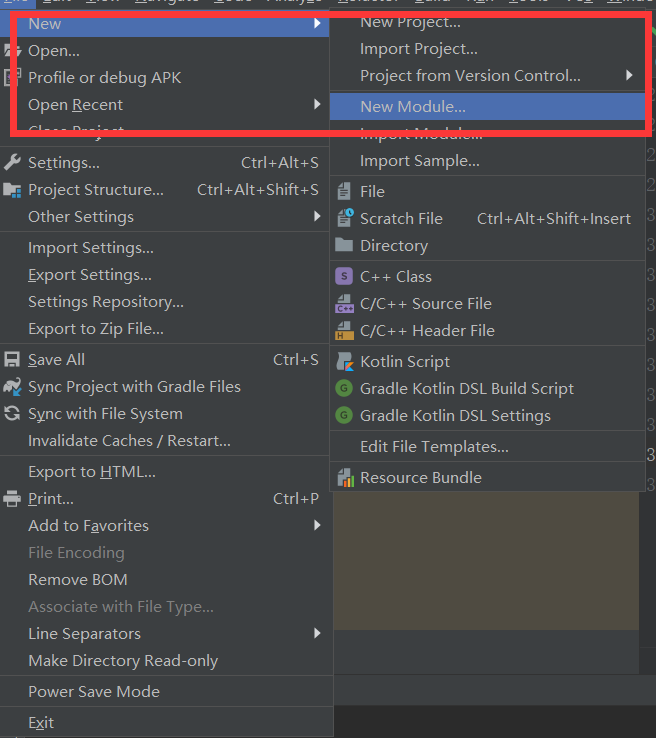This screenshot has height=738, width=656.
Task: Select Make Directory Read-only
Action: 122,661
